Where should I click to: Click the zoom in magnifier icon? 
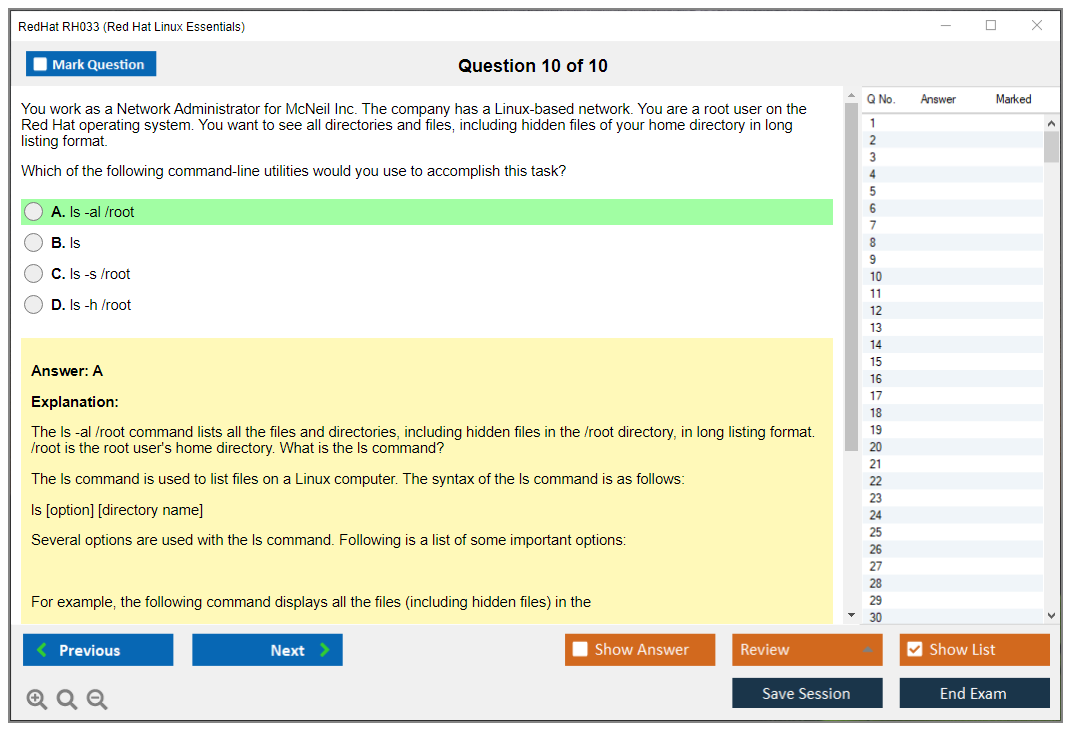point(36,700)
